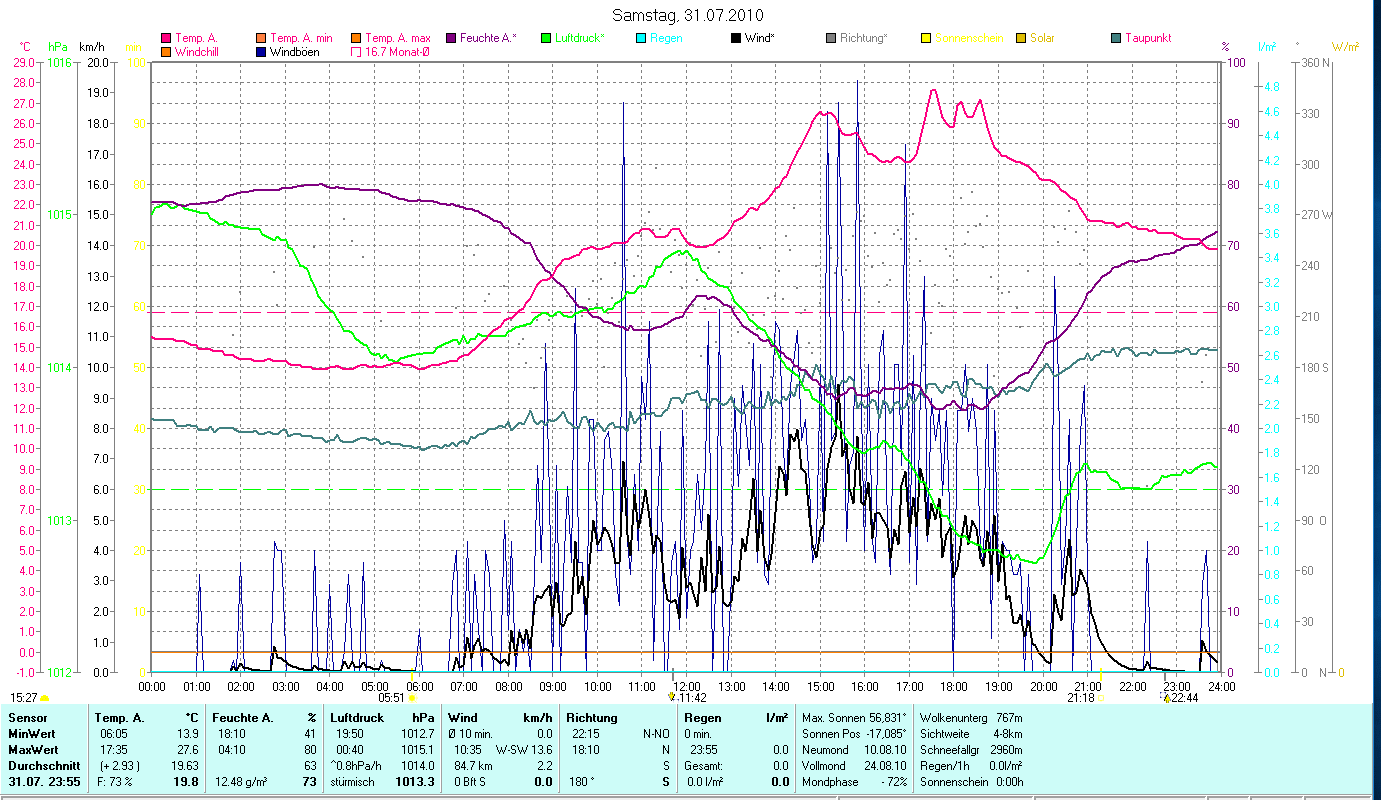Click the Durchschnitt row label
Image resolution: width=1381 pixels, height=800 pixels.
(x=44, y=765)
